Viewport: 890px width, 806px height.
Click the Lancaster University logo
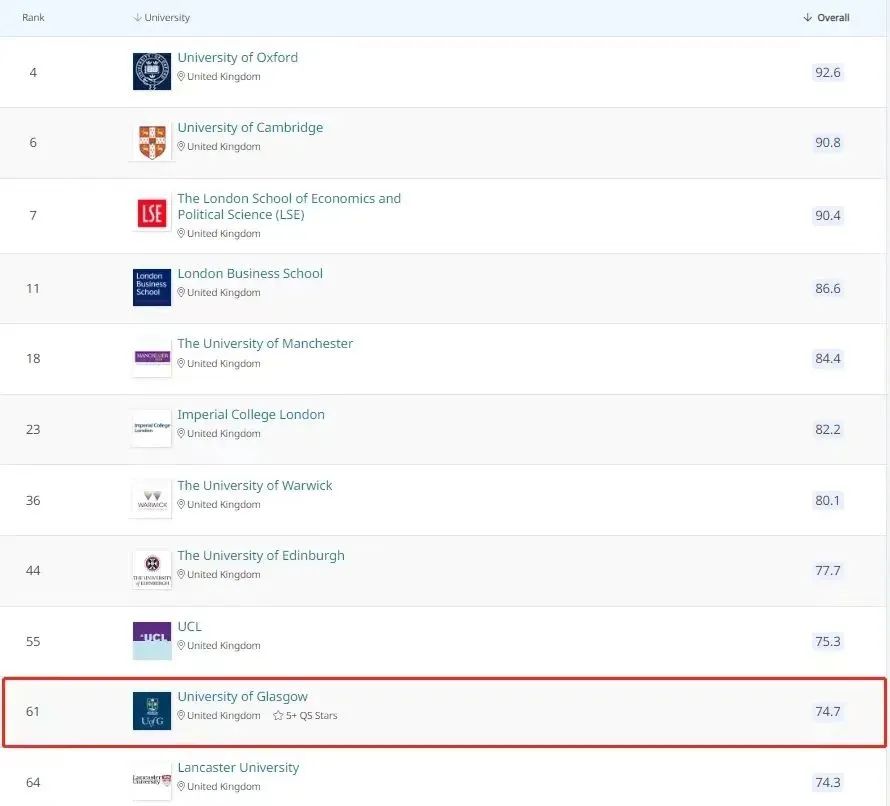152,781
